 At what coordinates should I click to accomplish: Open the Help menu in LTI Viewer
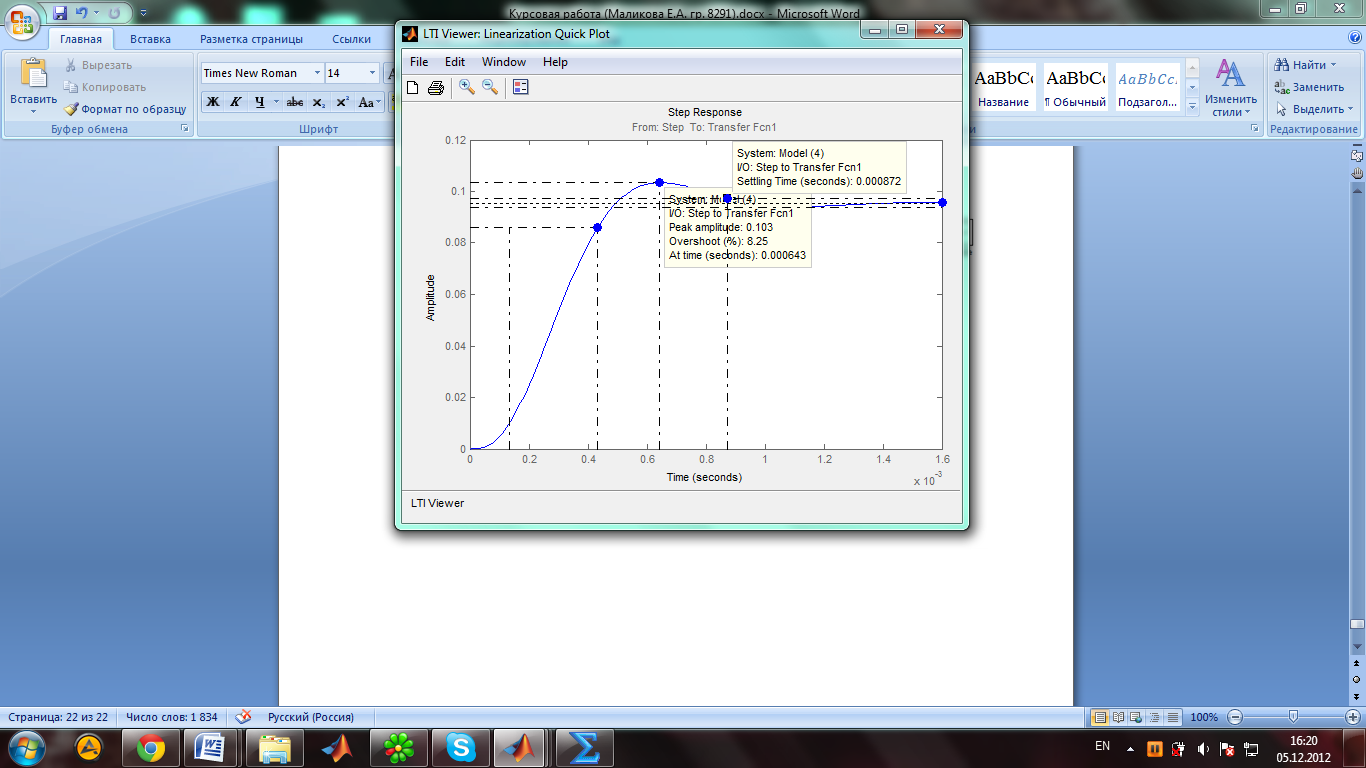point(555,62)
